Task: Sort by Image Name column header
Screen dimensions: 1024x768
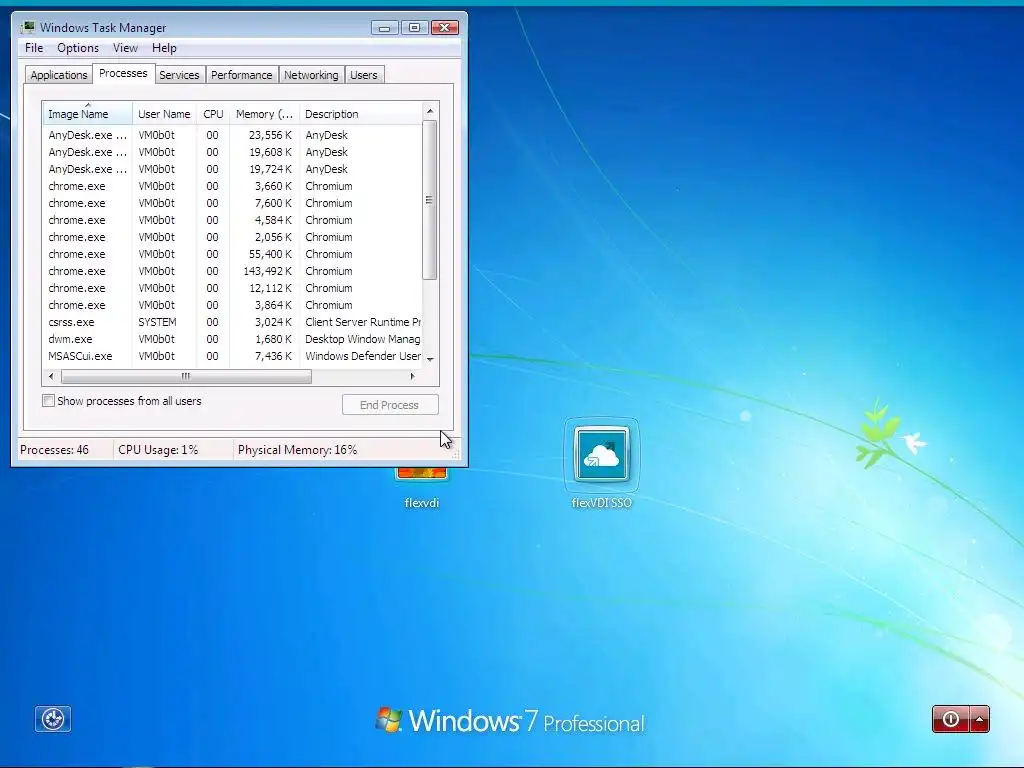Action: tap(88, 114)
